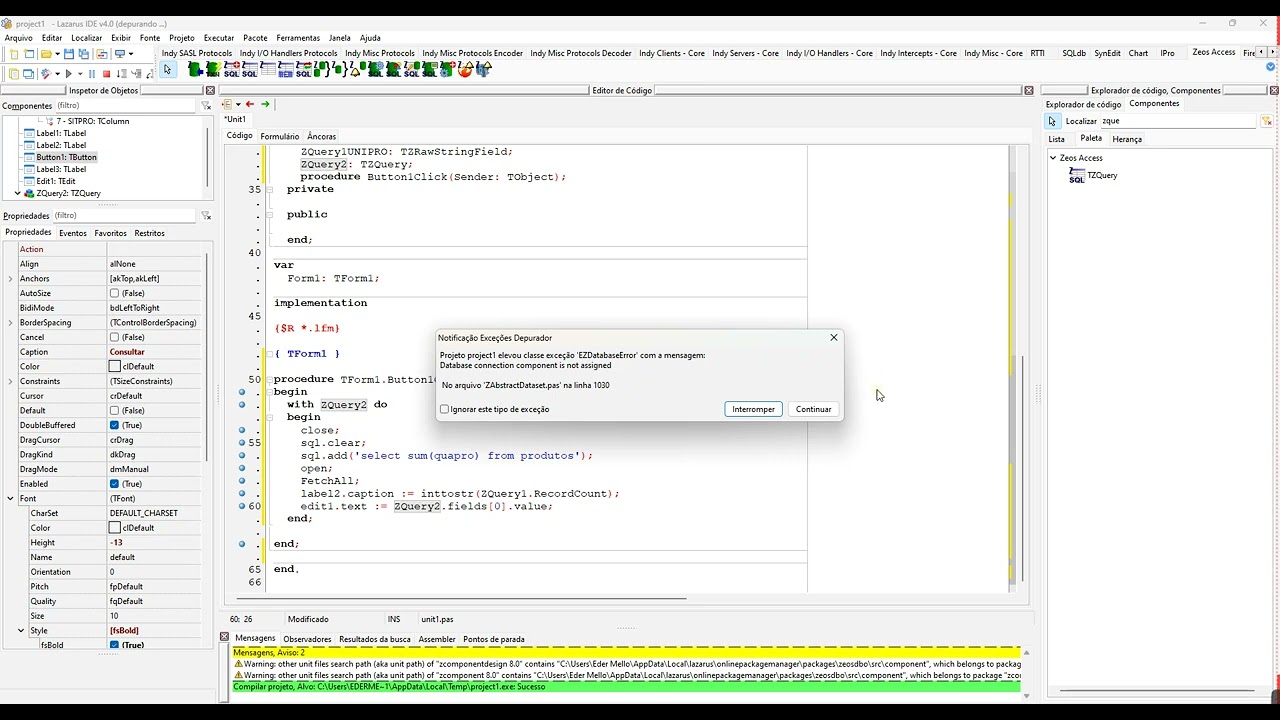Expand the BorderSpacing property
This screenshot has height=720, width=1280.
coord(10,323)
